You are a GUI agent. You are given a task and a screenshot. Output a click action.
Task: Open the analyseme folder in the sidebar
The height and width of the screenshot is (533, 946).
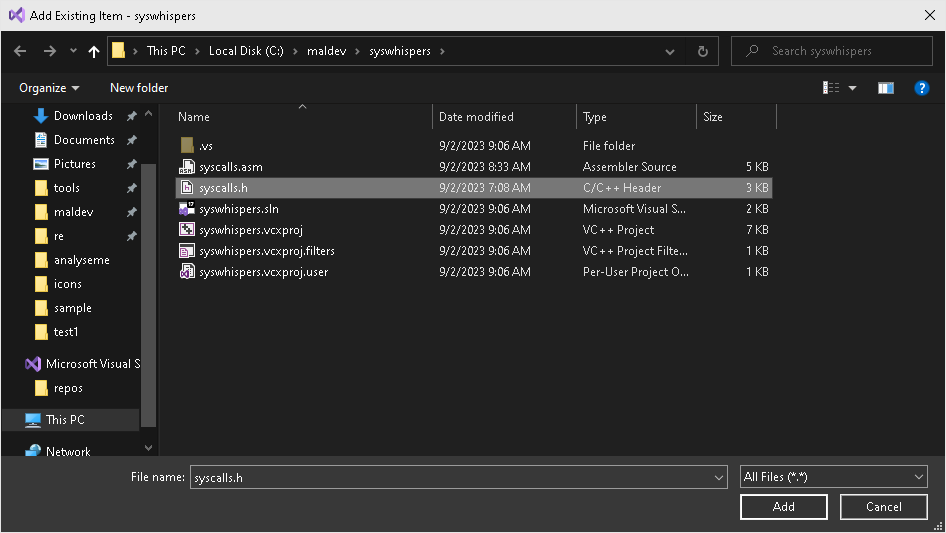click(x=81, y=260)
